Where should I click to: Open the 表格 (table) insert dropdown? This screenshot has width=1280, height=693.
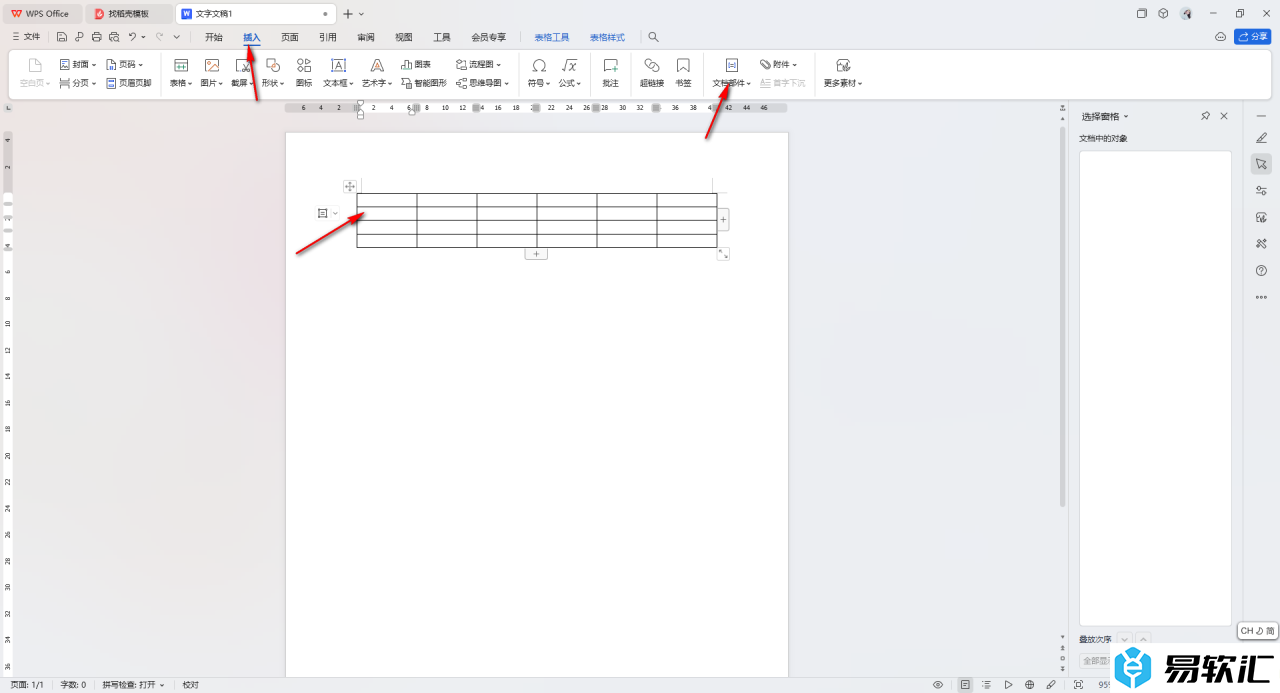[181, 73]
